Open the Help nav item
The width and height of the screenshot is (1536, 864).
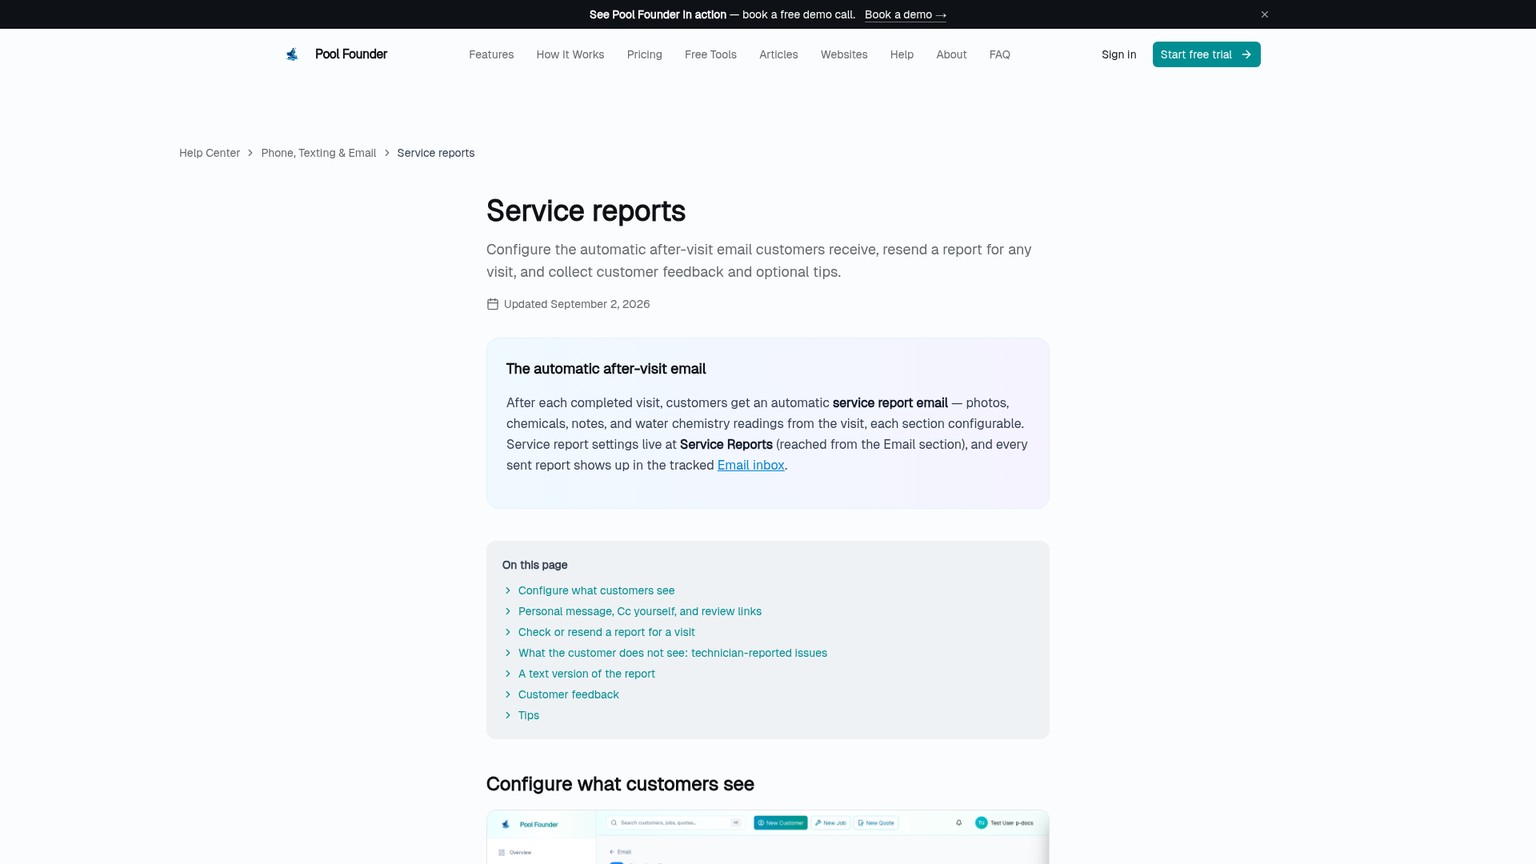click(x=902, y=54)
